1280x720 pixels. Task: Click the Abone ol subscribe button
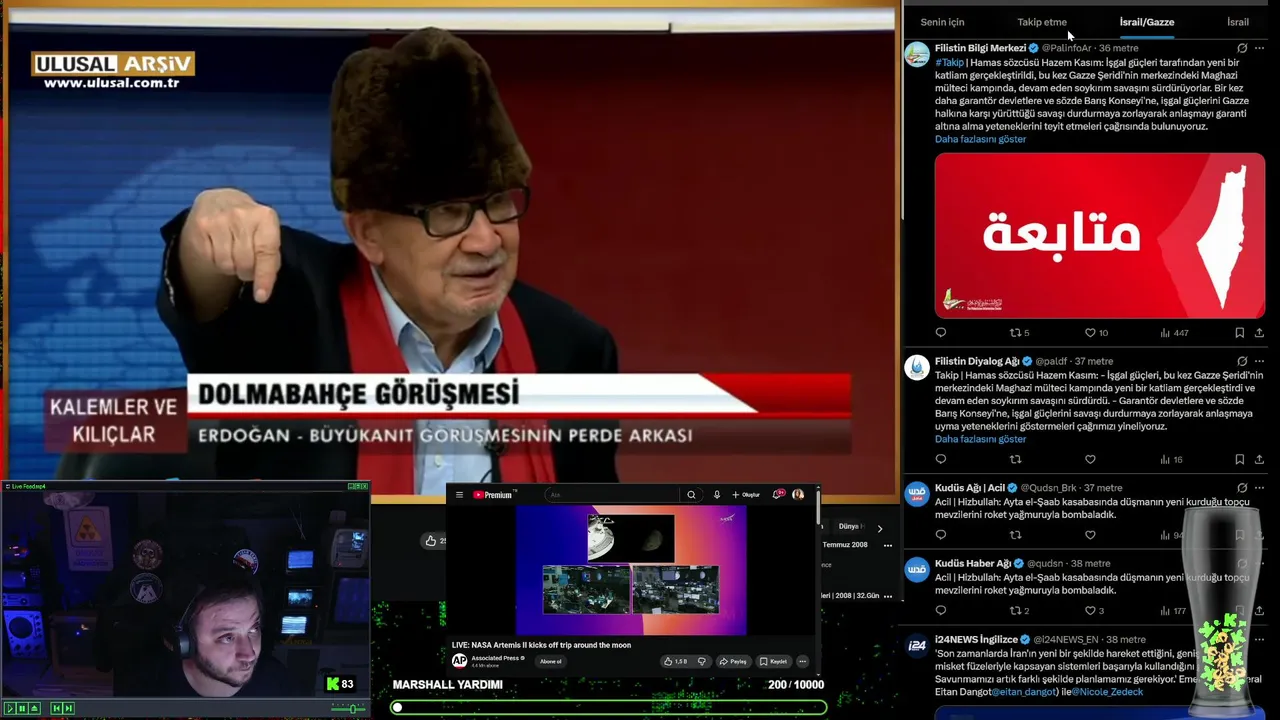pyautogui.click(x=551, y=661)
